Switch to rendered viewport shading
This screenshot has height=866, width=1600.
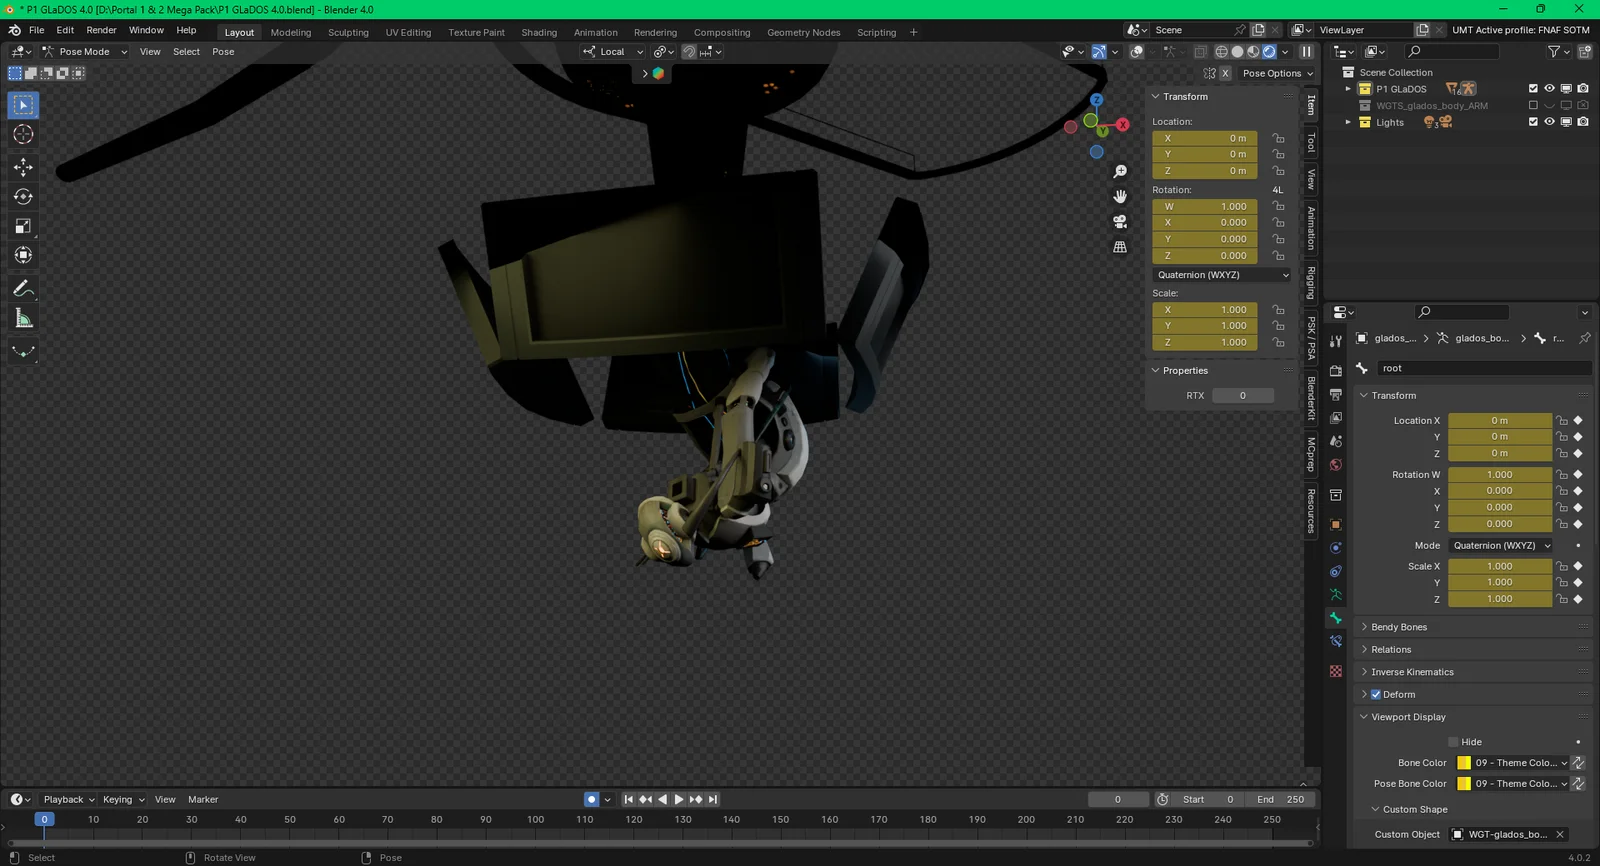point(1269,52)
